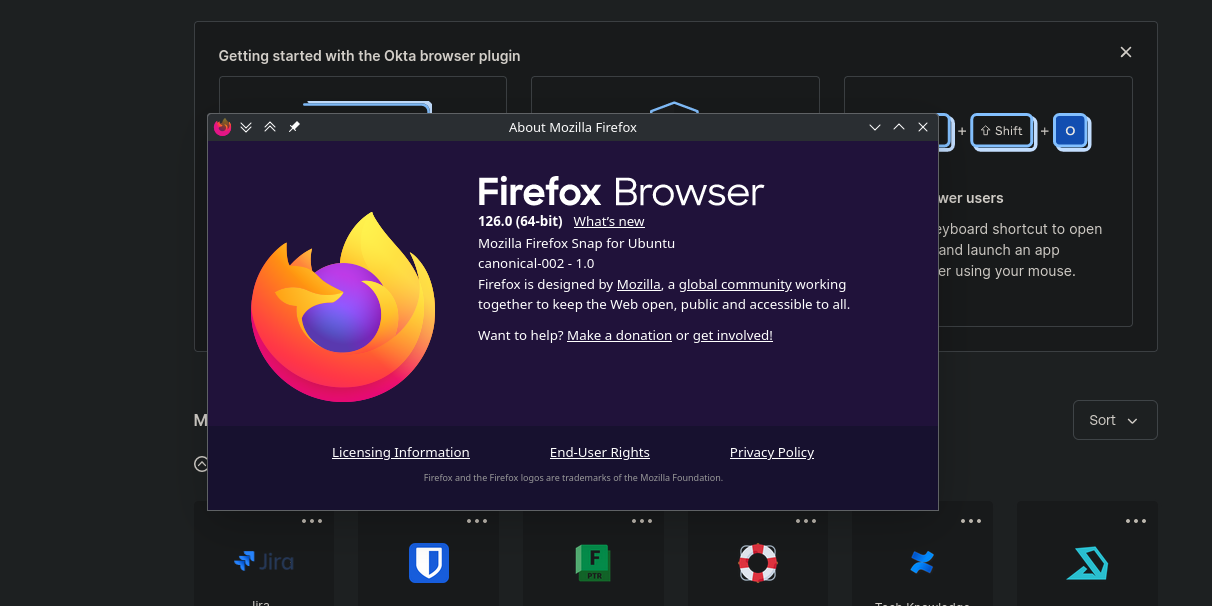Toggle keep-below with the double down arrows

pos(246,127)
